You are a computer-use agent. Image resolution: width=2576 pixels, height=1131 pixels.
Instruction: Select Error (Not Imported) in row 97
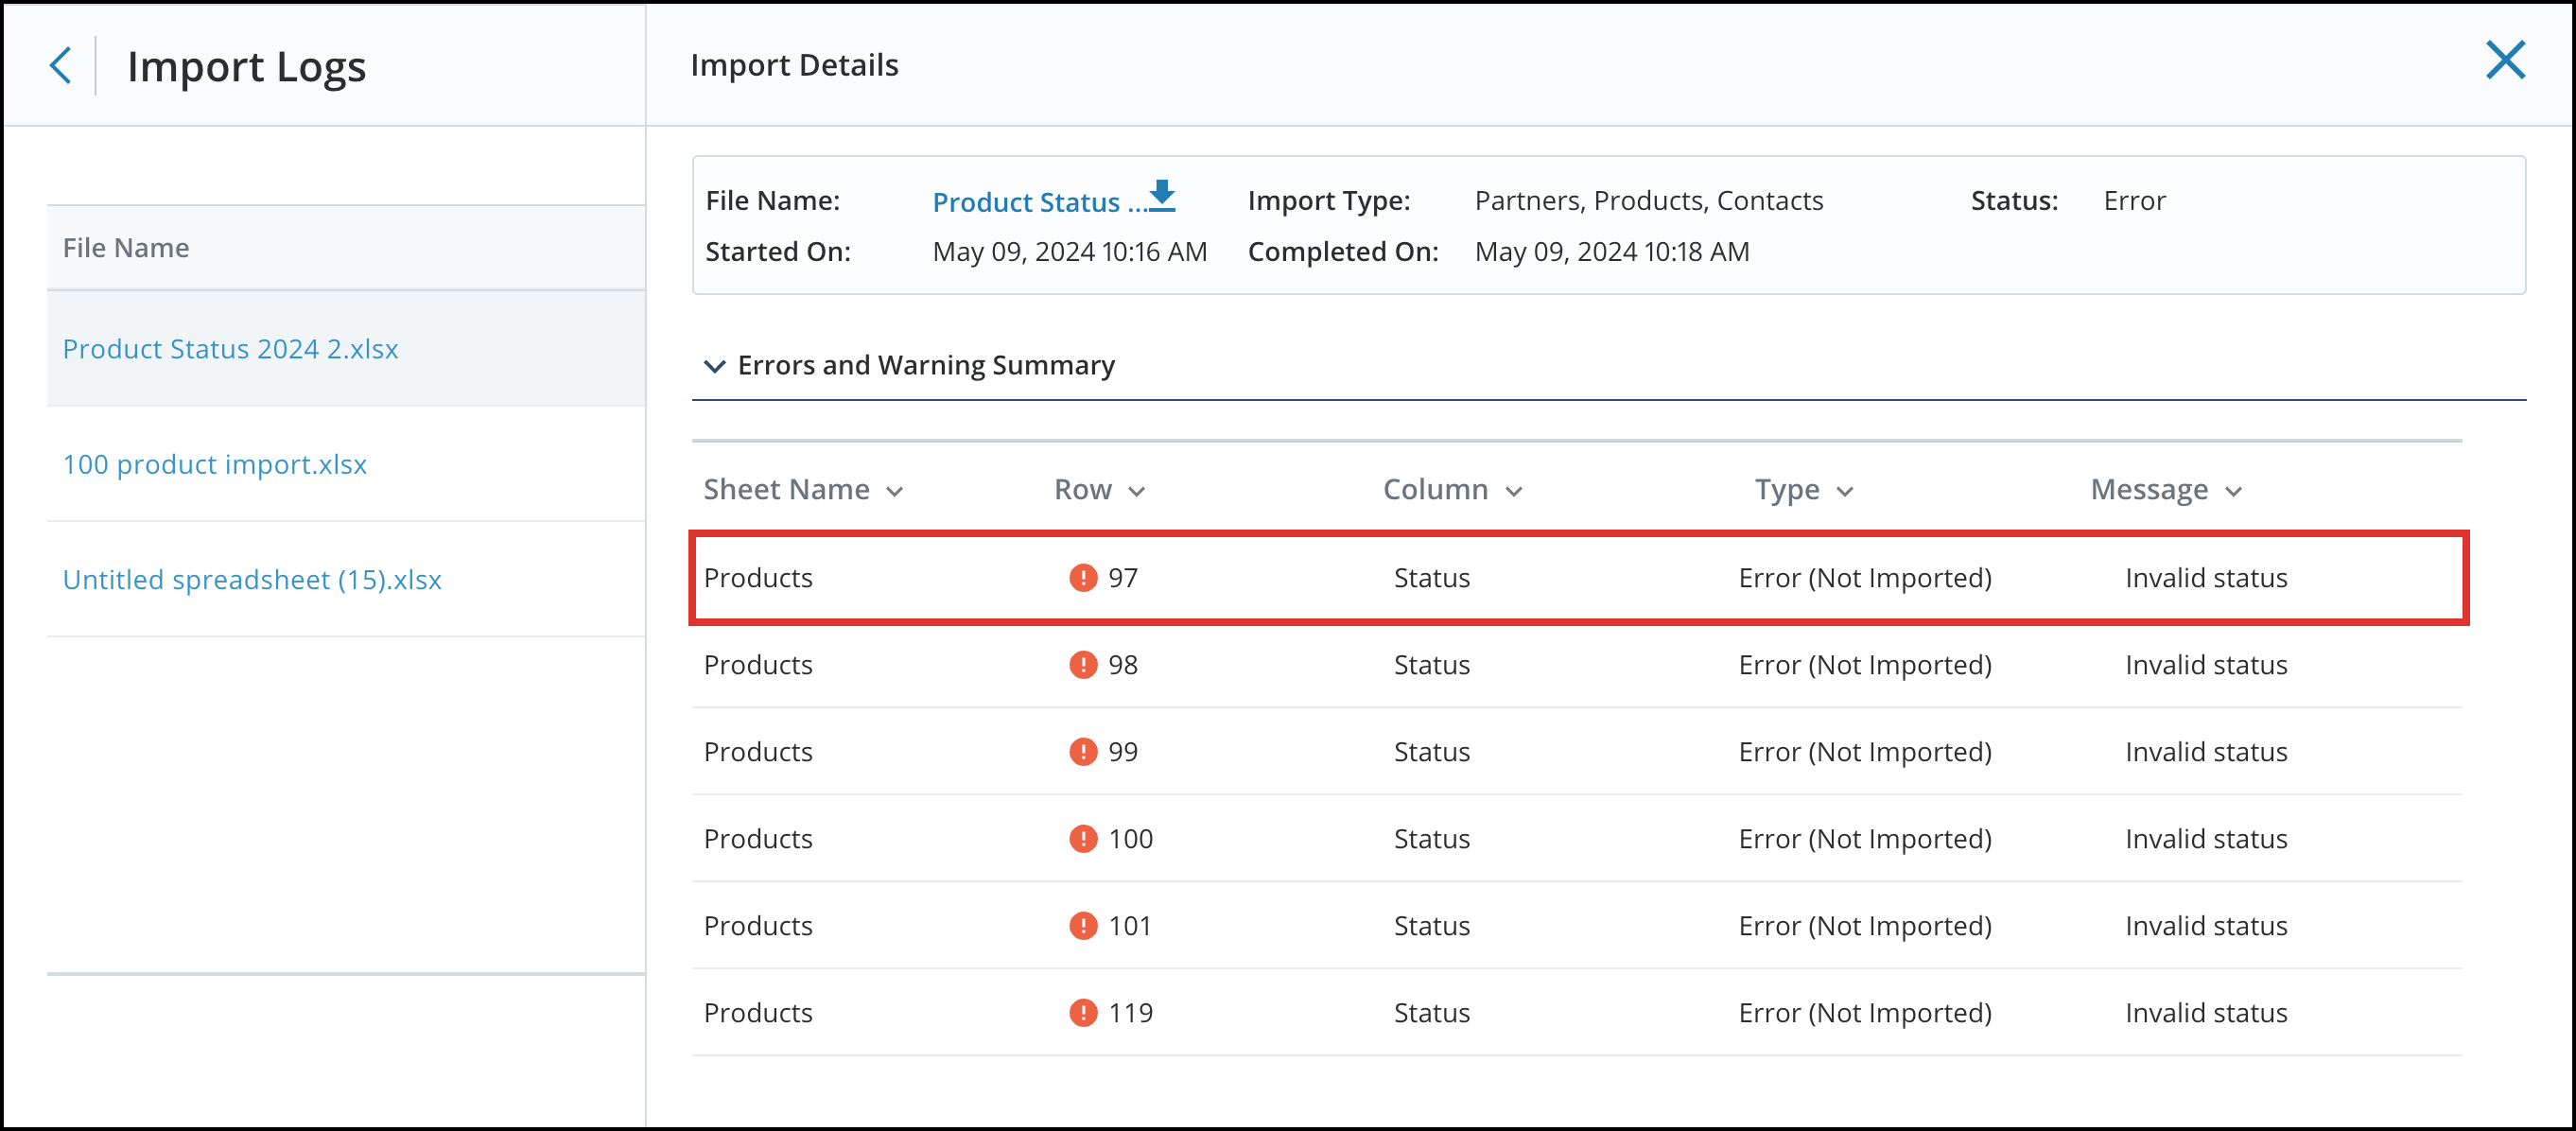tap(1865, 577)
